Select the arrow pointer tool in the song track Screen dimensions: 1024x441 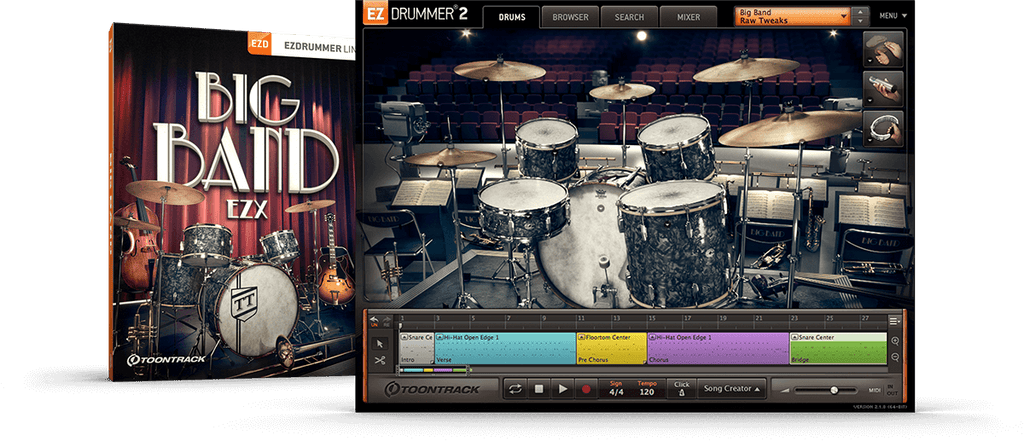point(379,343)
